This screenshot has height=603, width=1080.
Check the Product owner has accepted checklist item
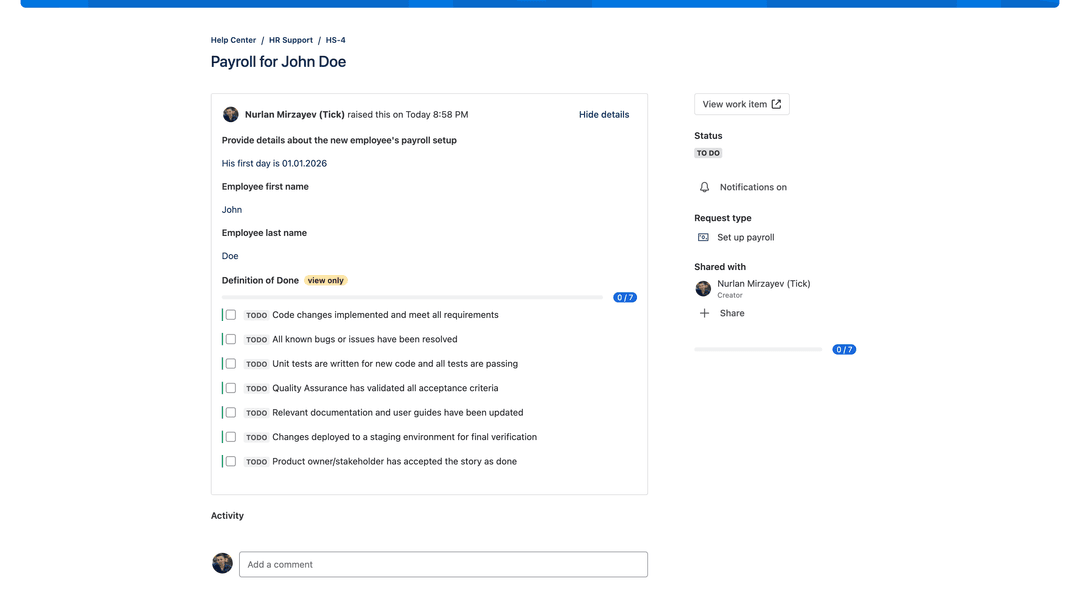(230, 461)
